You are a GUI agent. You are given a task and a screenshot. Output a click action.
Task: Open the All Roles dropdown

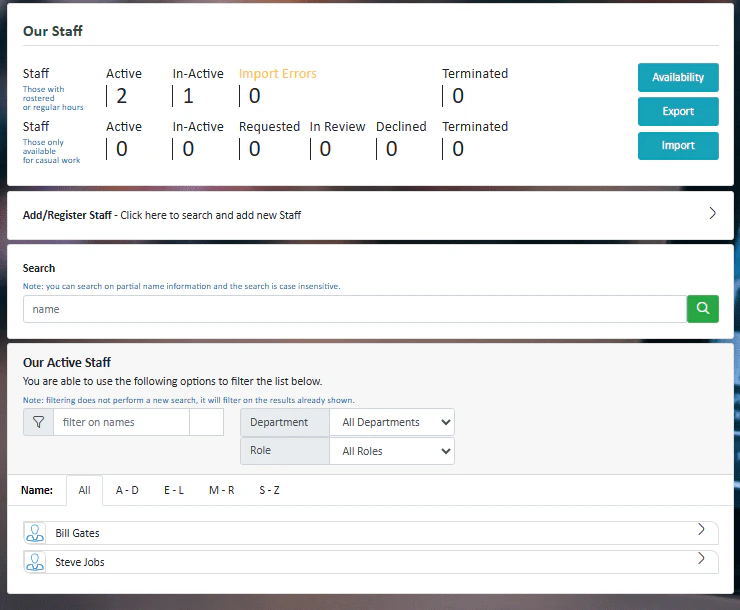click(392, 451)
